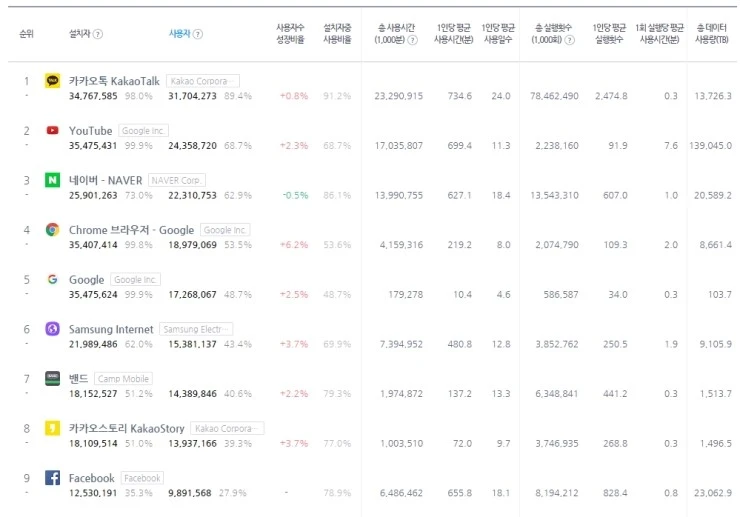Click the YouTube app icon
Viewport: 740px width, 517px height.
pos(52,130)
